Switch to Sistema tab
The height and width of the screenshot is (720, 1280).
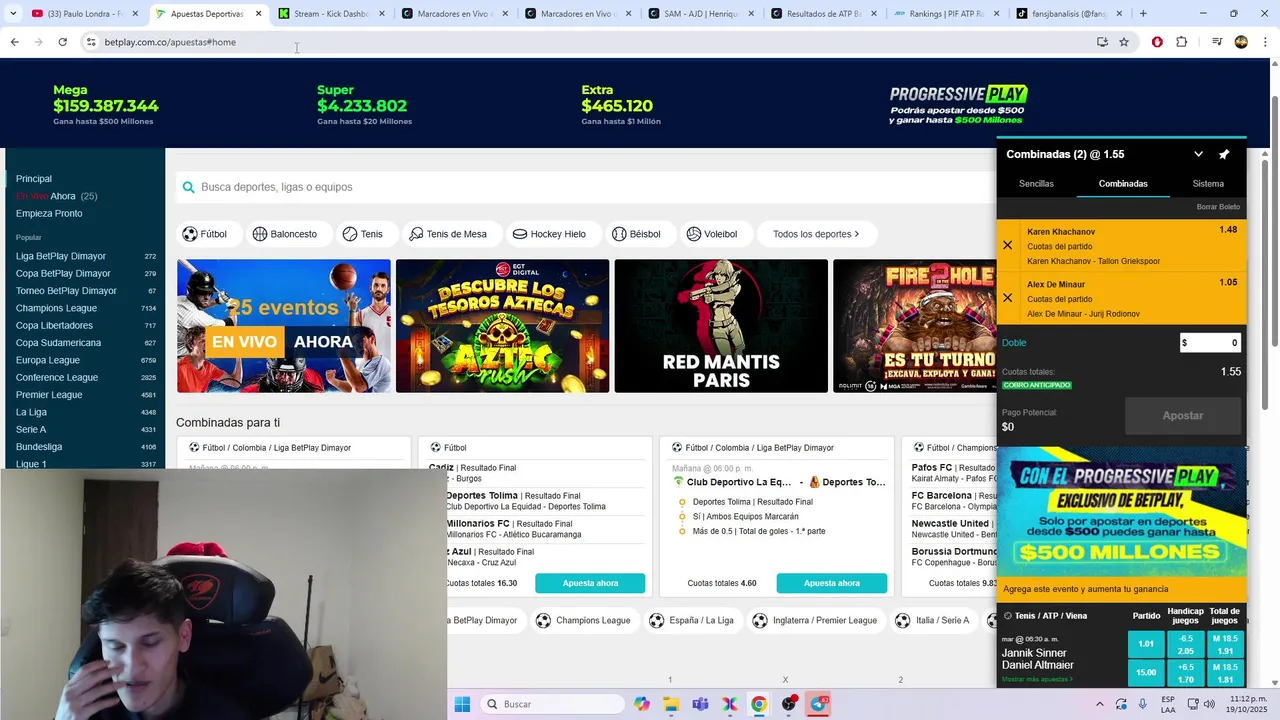(x=1208, y=184)
